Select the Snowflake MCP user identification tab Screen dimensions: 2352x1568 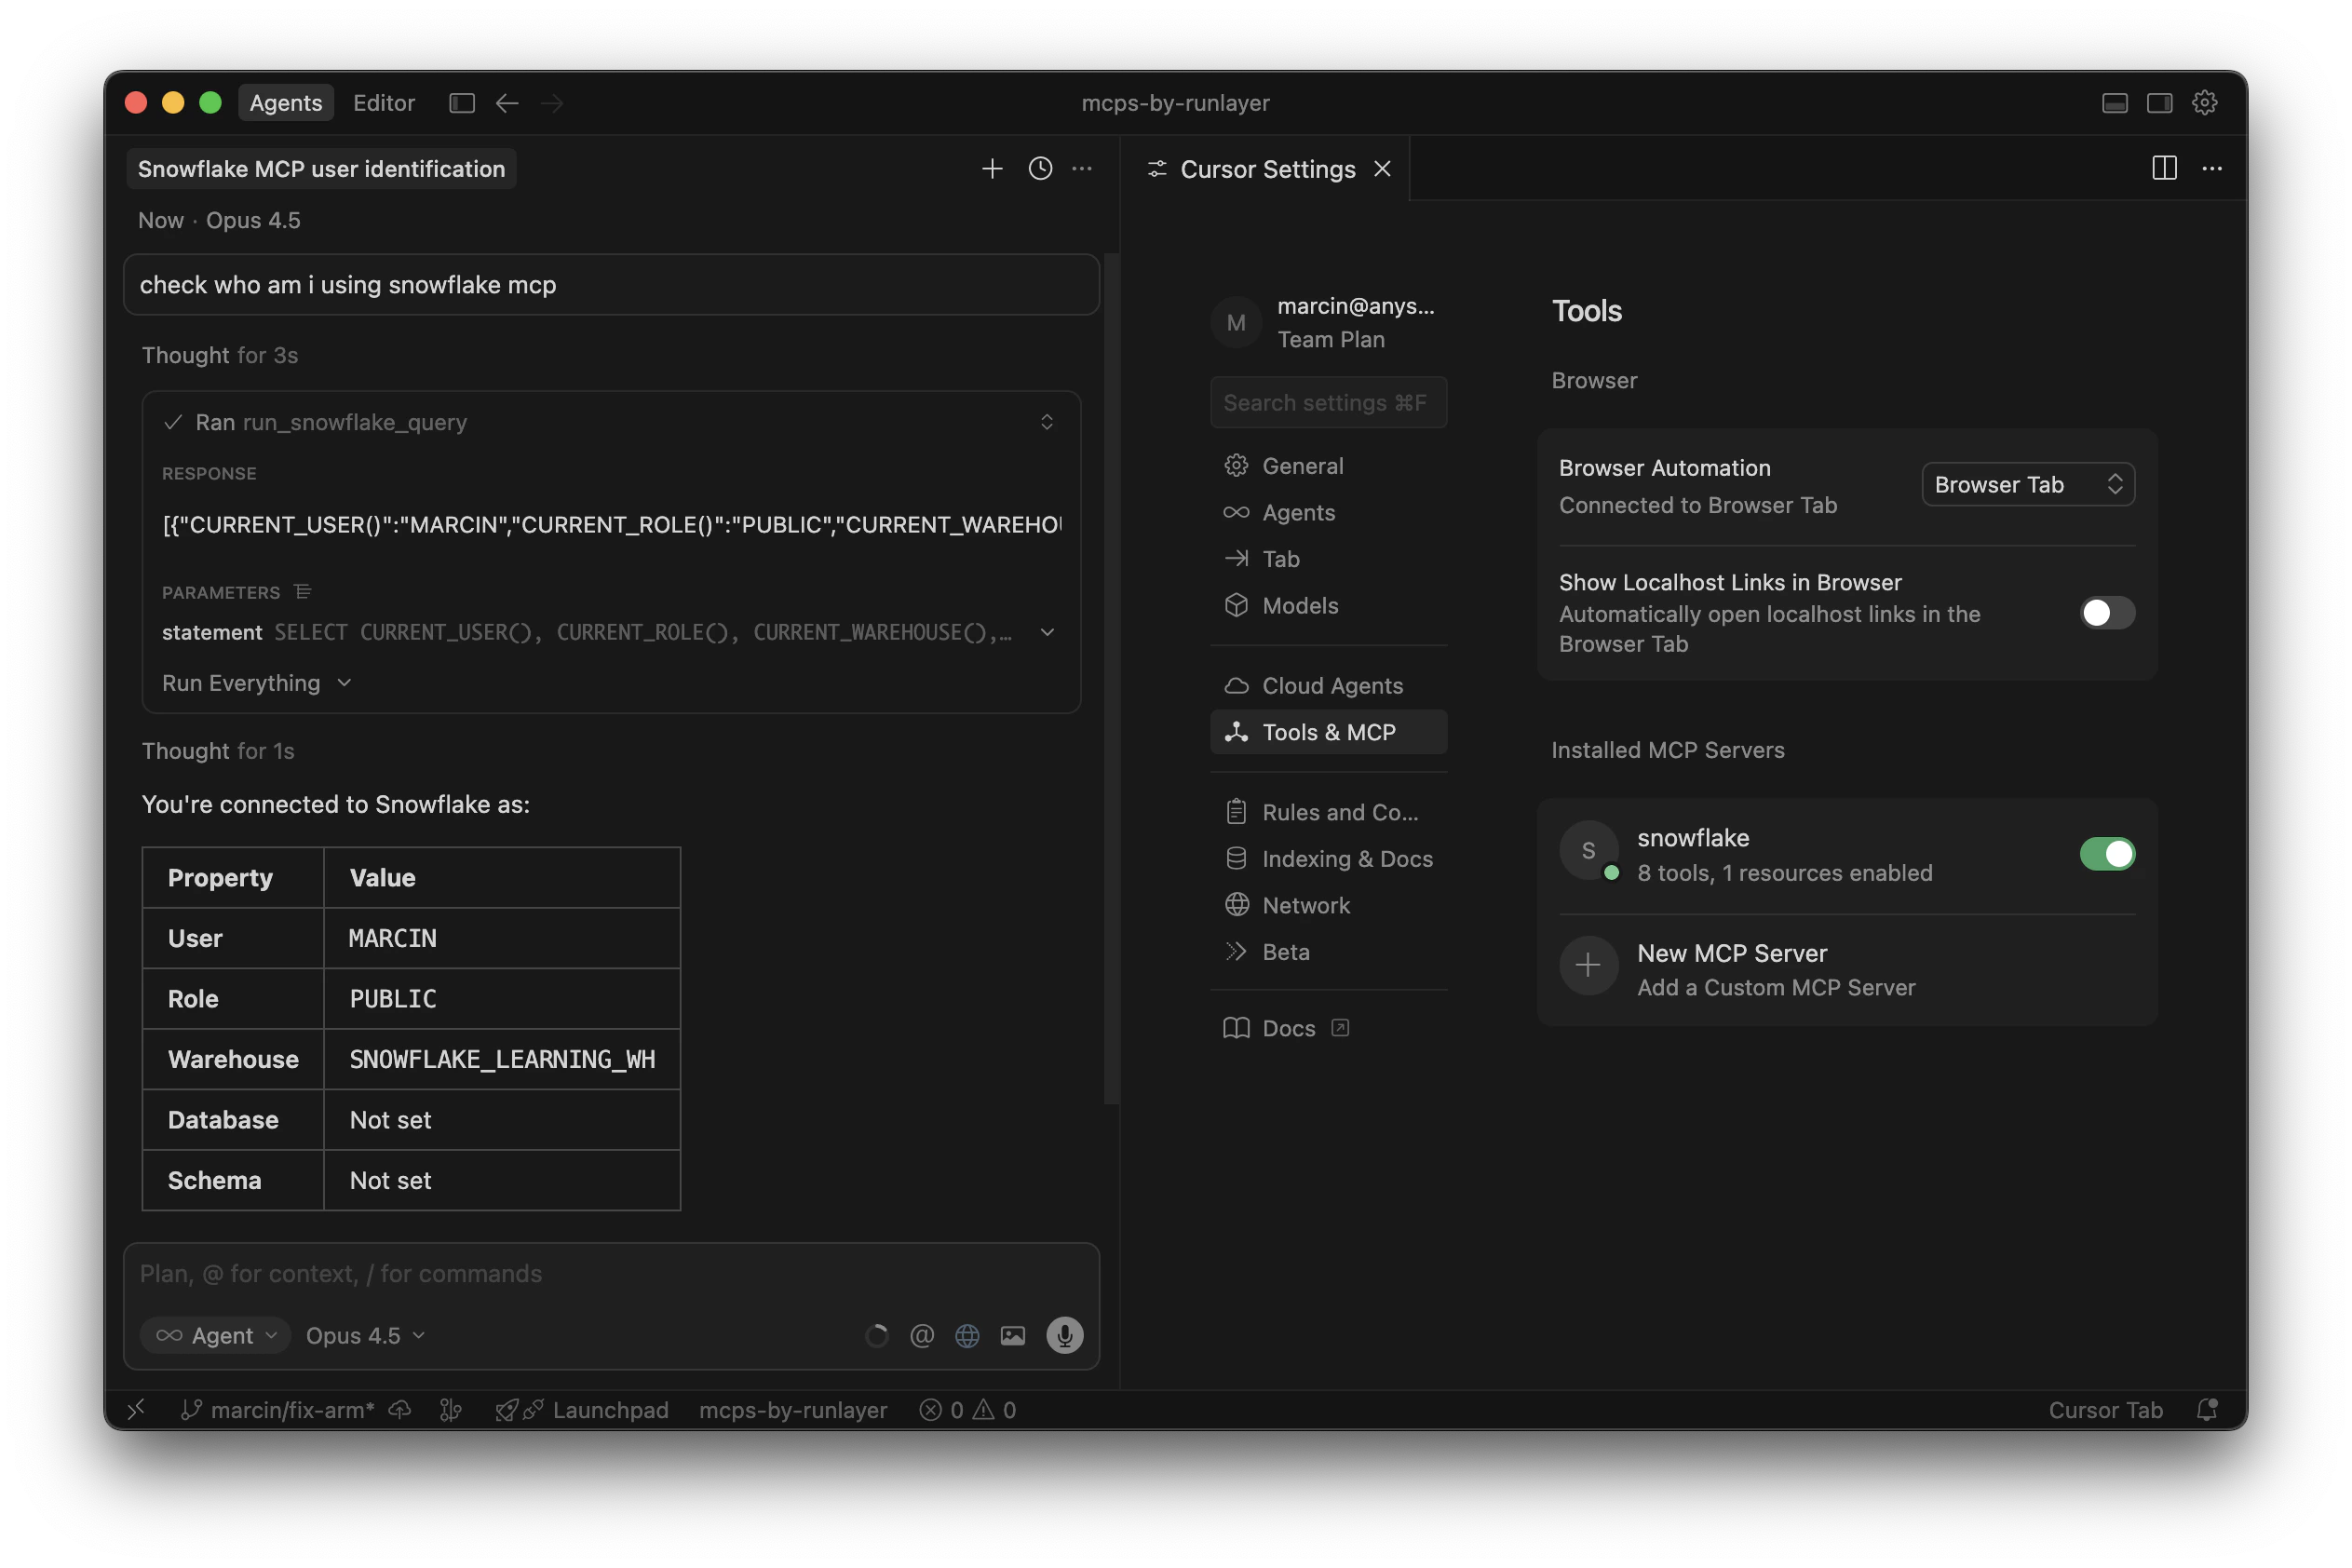[321, 169]
